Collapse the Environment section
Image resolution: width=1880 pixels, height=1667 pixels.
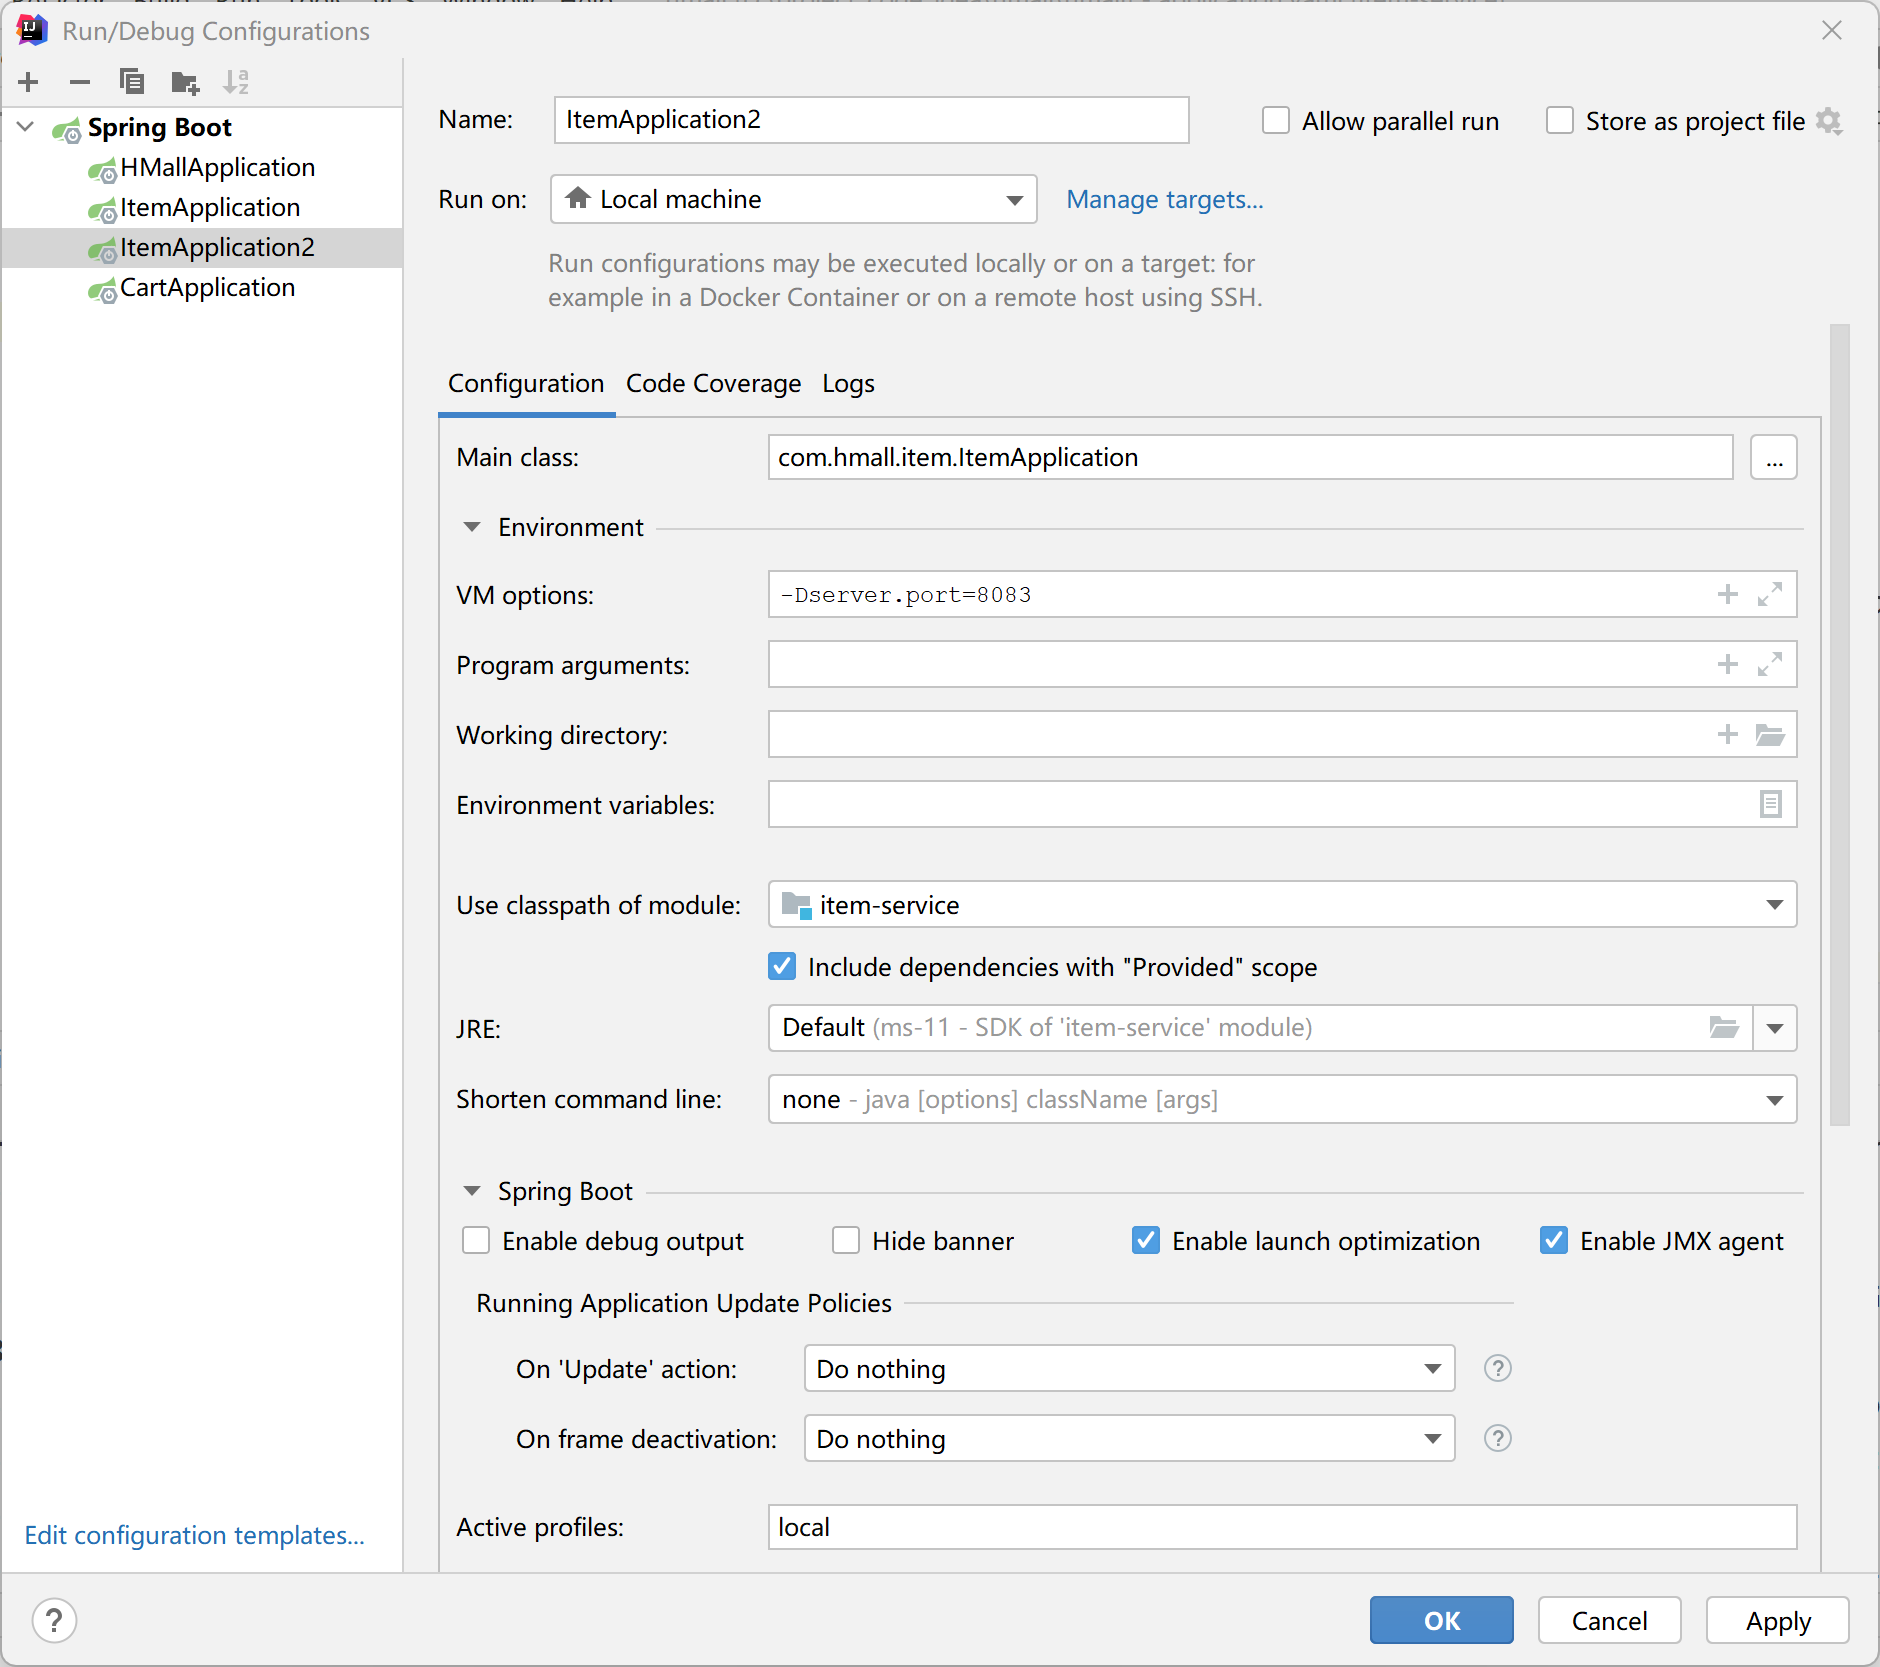pos(472,527)
